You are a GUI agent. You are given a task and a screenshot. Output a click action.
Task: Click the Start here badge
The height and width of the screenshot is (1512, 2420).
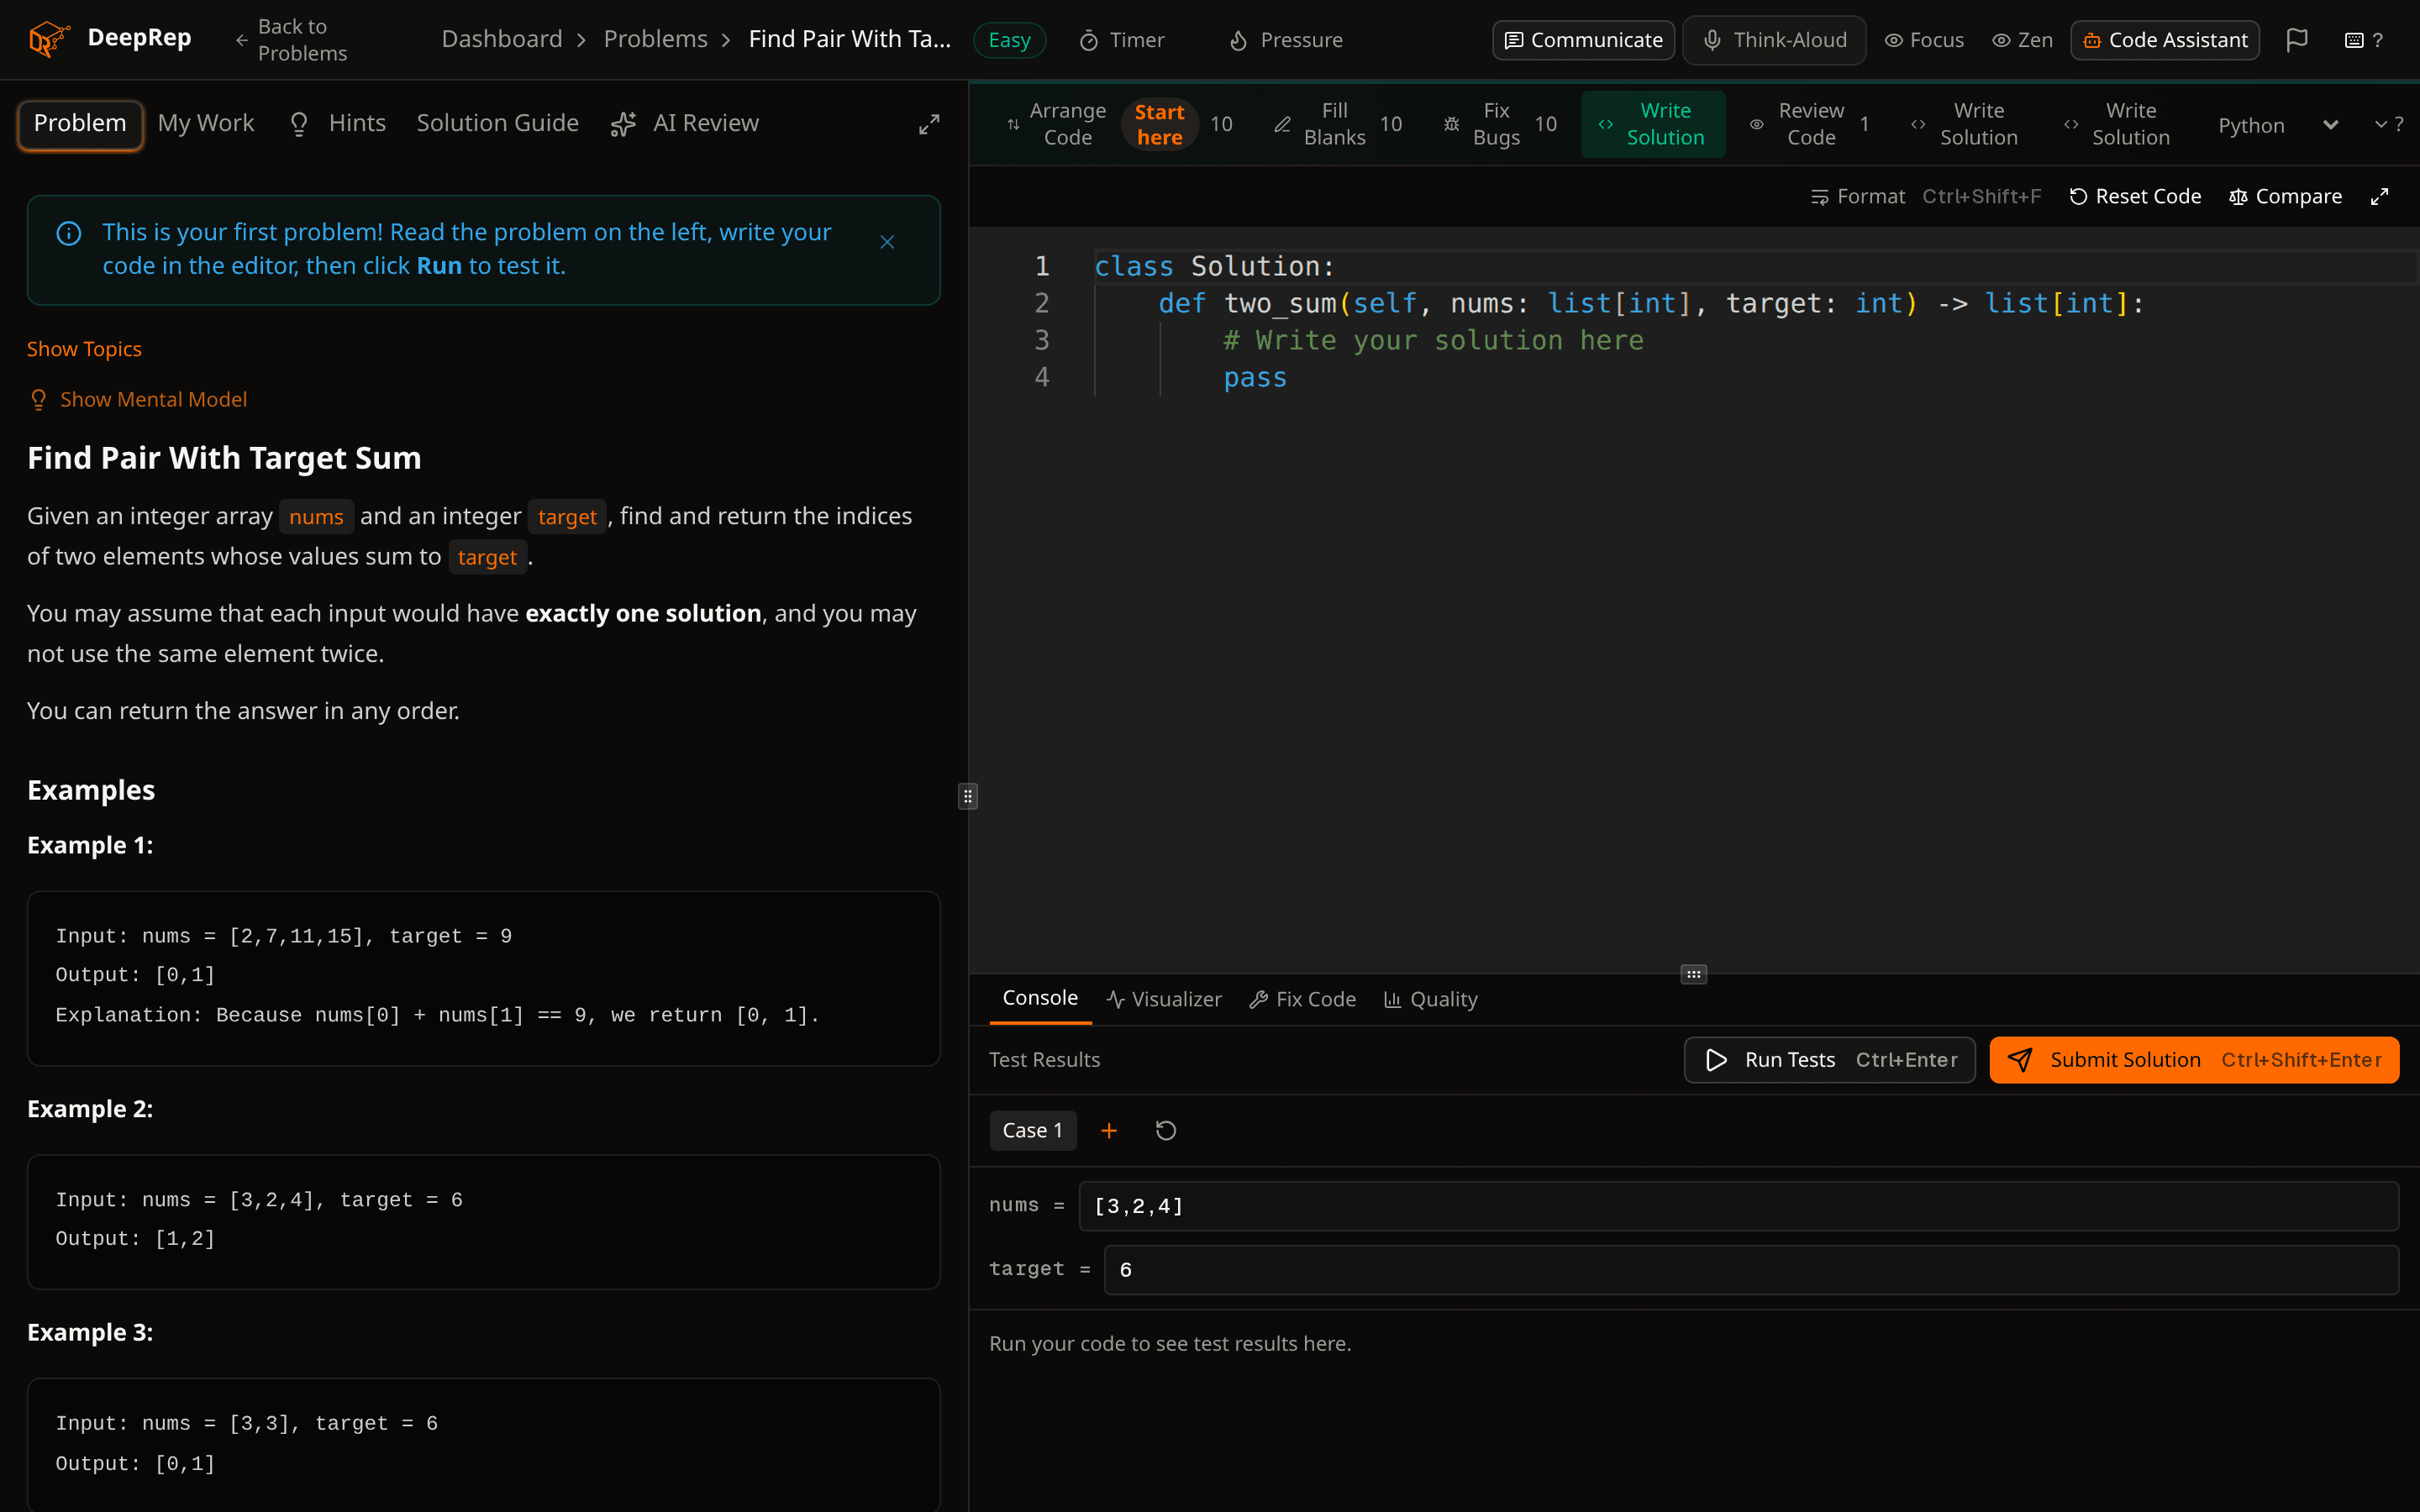tap(1159, 124)
